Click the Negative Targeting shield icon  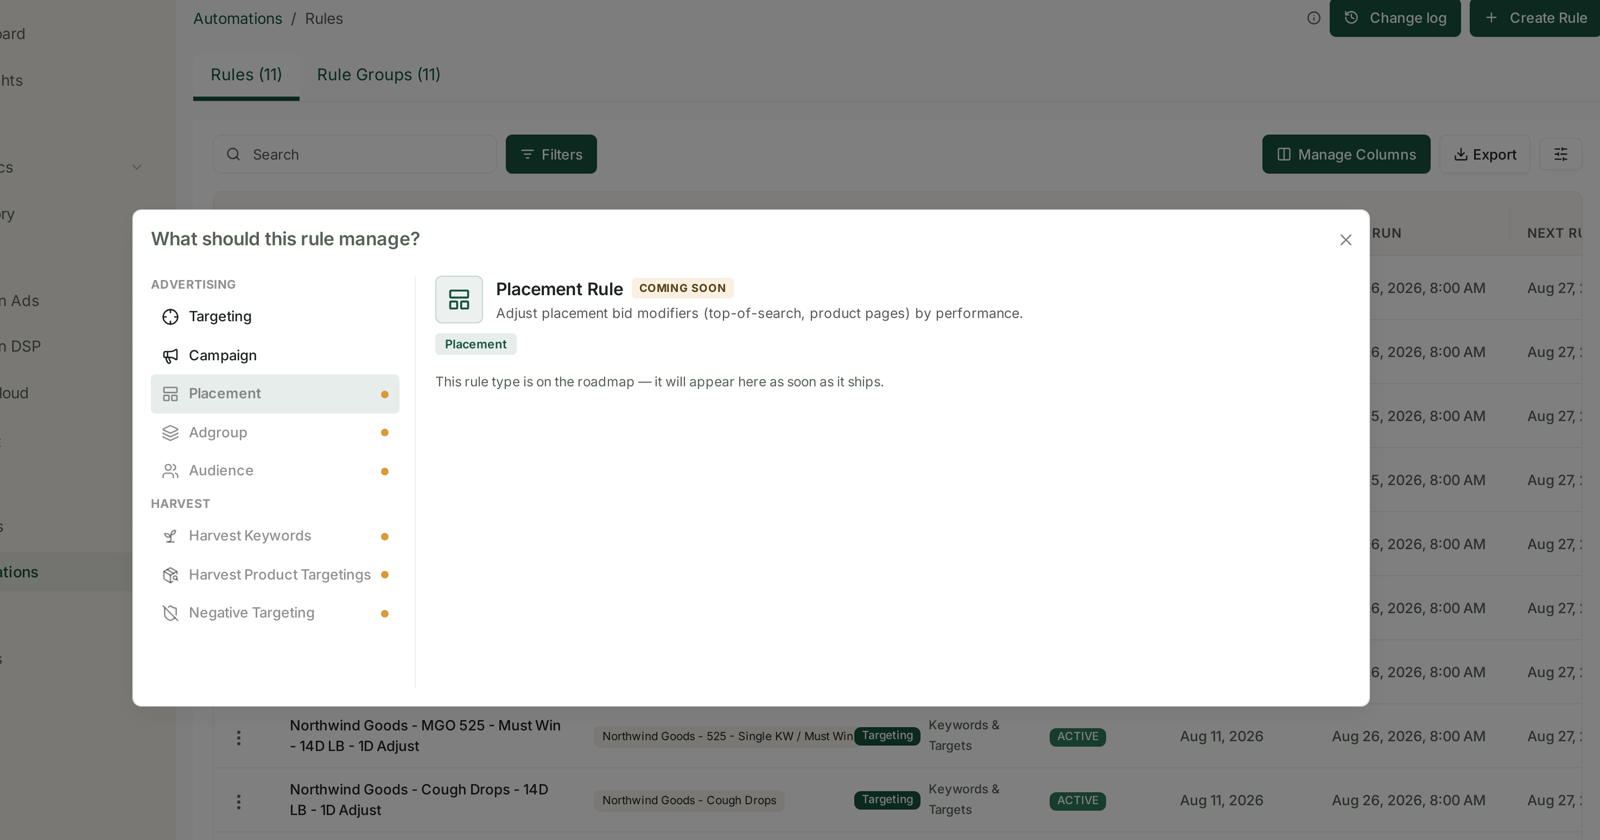[171, 613]
